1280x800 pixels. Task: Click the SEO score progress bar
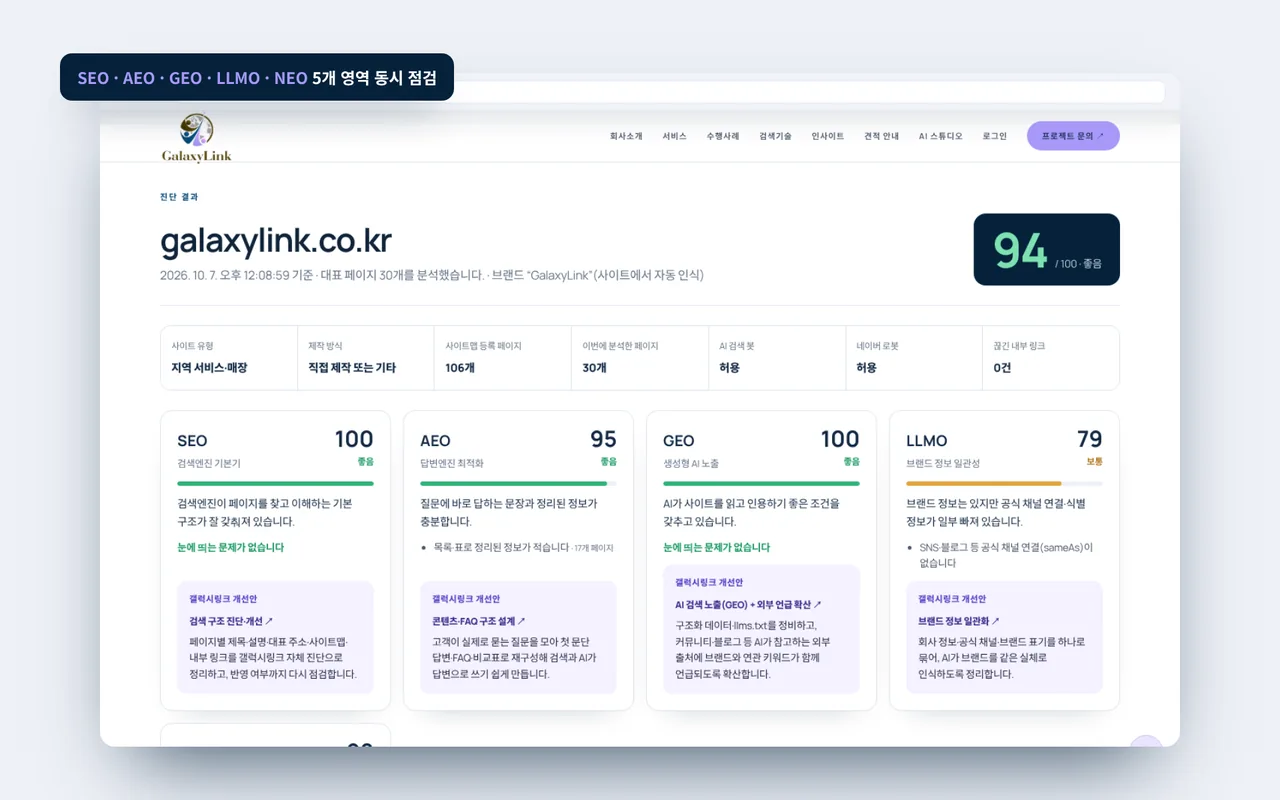pyautogui.click(x=275, y=483)
